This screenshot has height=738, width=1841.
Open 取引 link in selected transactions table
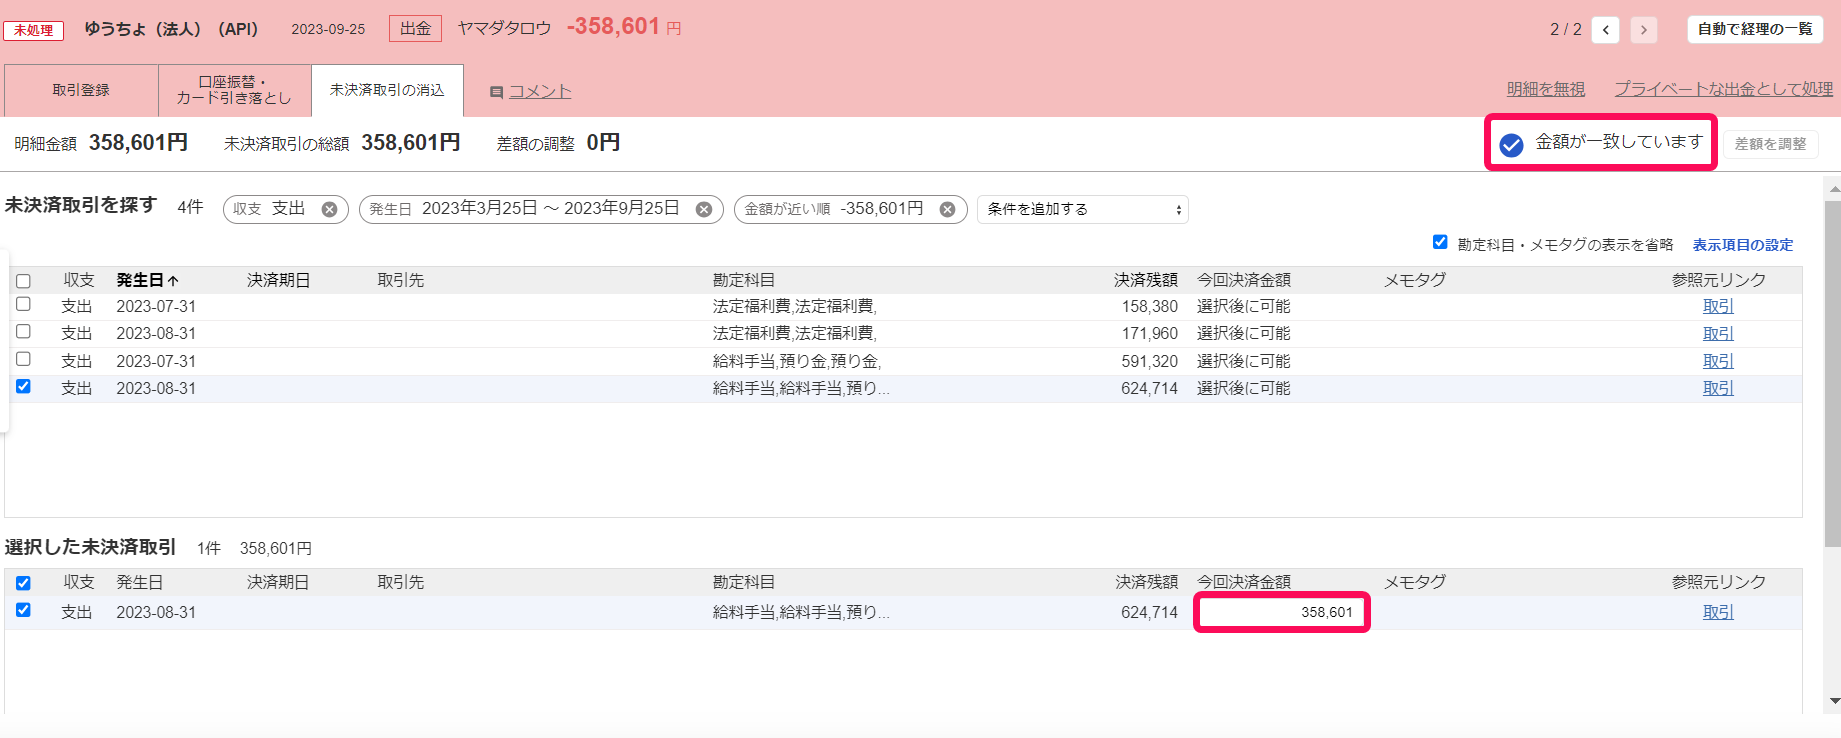tap(1718, 612)
